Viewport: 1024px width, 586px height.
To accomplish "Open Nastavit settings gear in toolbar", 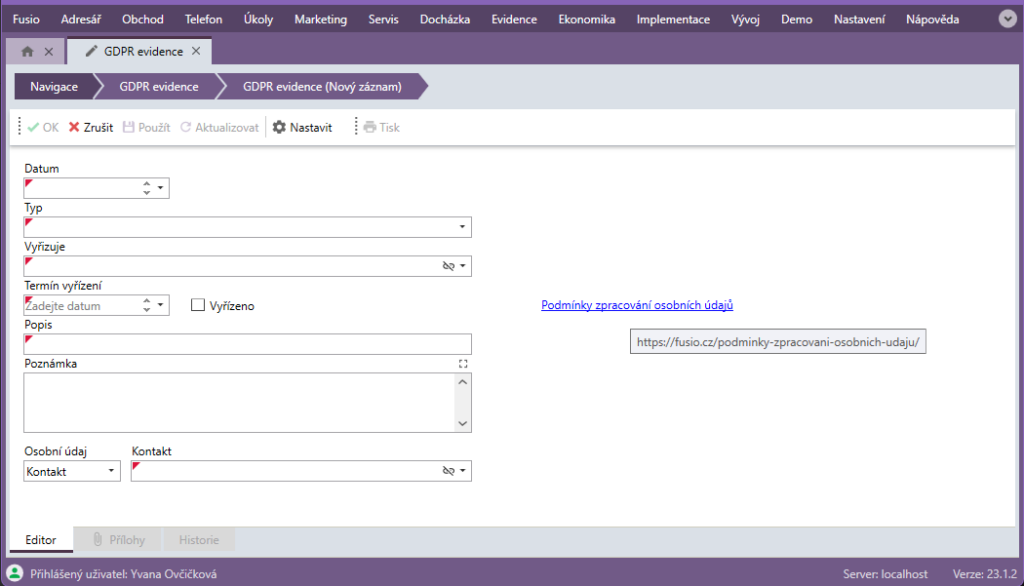I will (x=279, y=128).
